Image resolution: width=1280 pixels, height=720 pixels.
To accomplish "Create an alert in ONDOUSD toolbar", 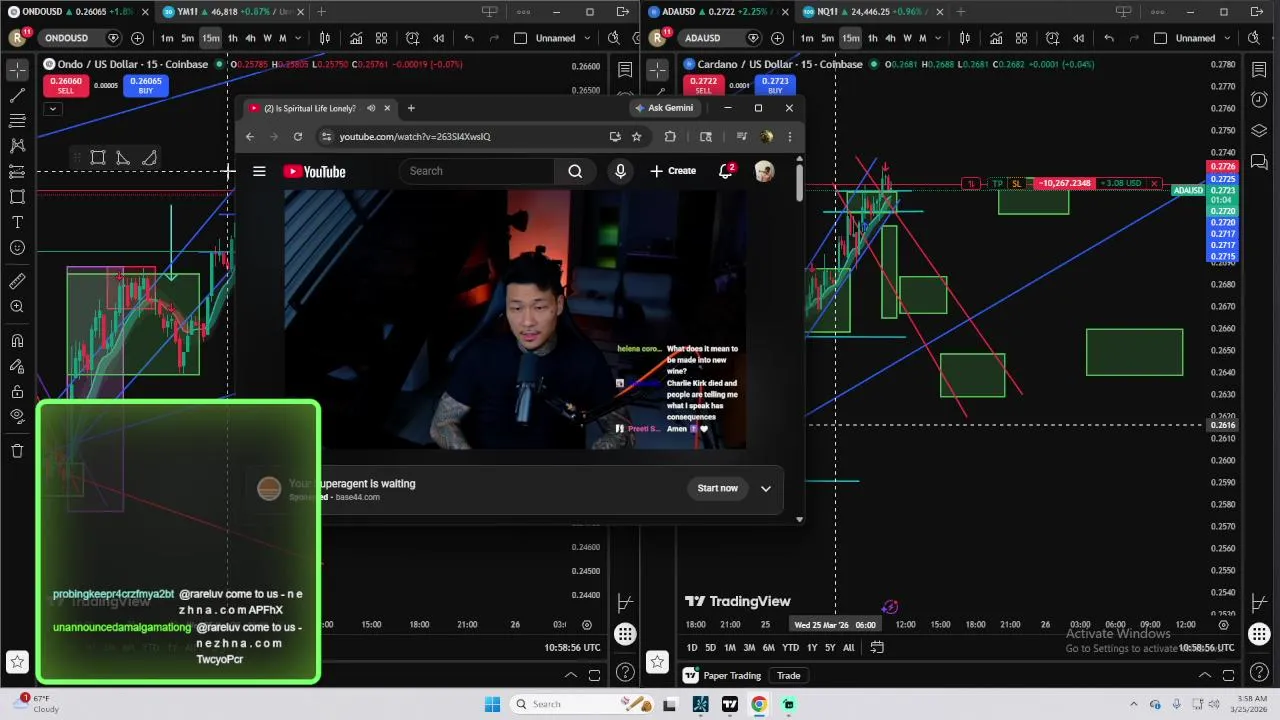I will [x=412, y=38].
